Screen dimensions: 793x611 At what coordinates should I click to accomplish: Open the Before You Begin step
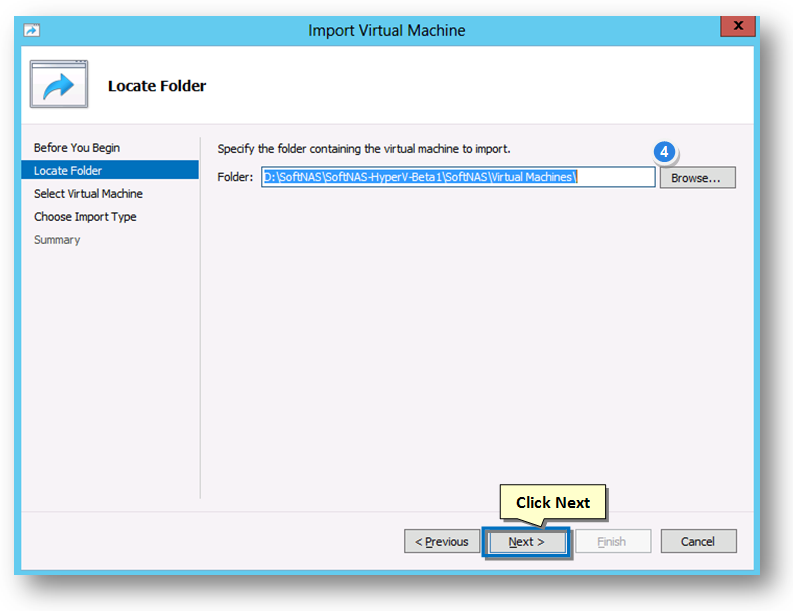click(x=77, y=148)
